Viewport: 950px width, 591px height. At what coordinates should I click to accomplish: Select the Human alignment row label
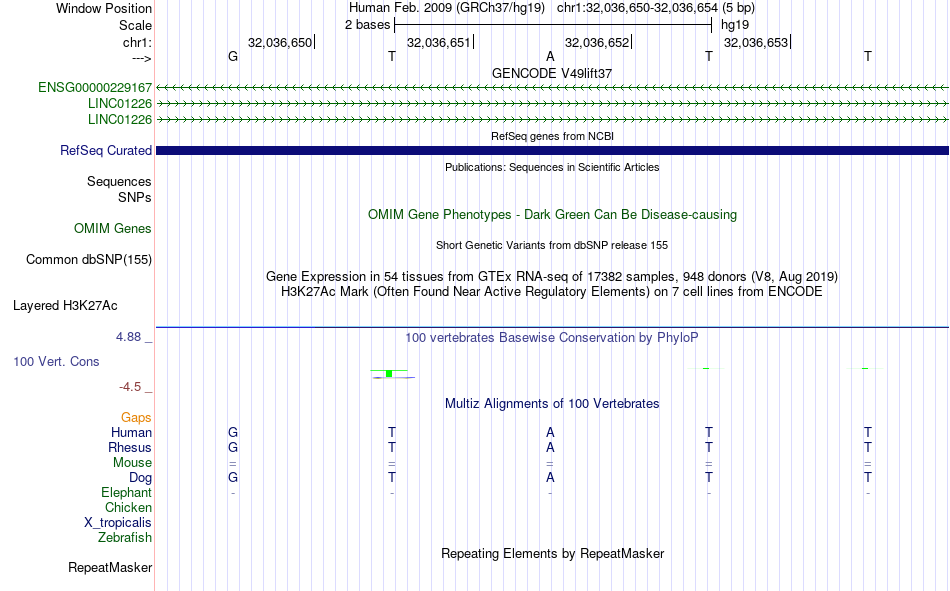(131, 433)
